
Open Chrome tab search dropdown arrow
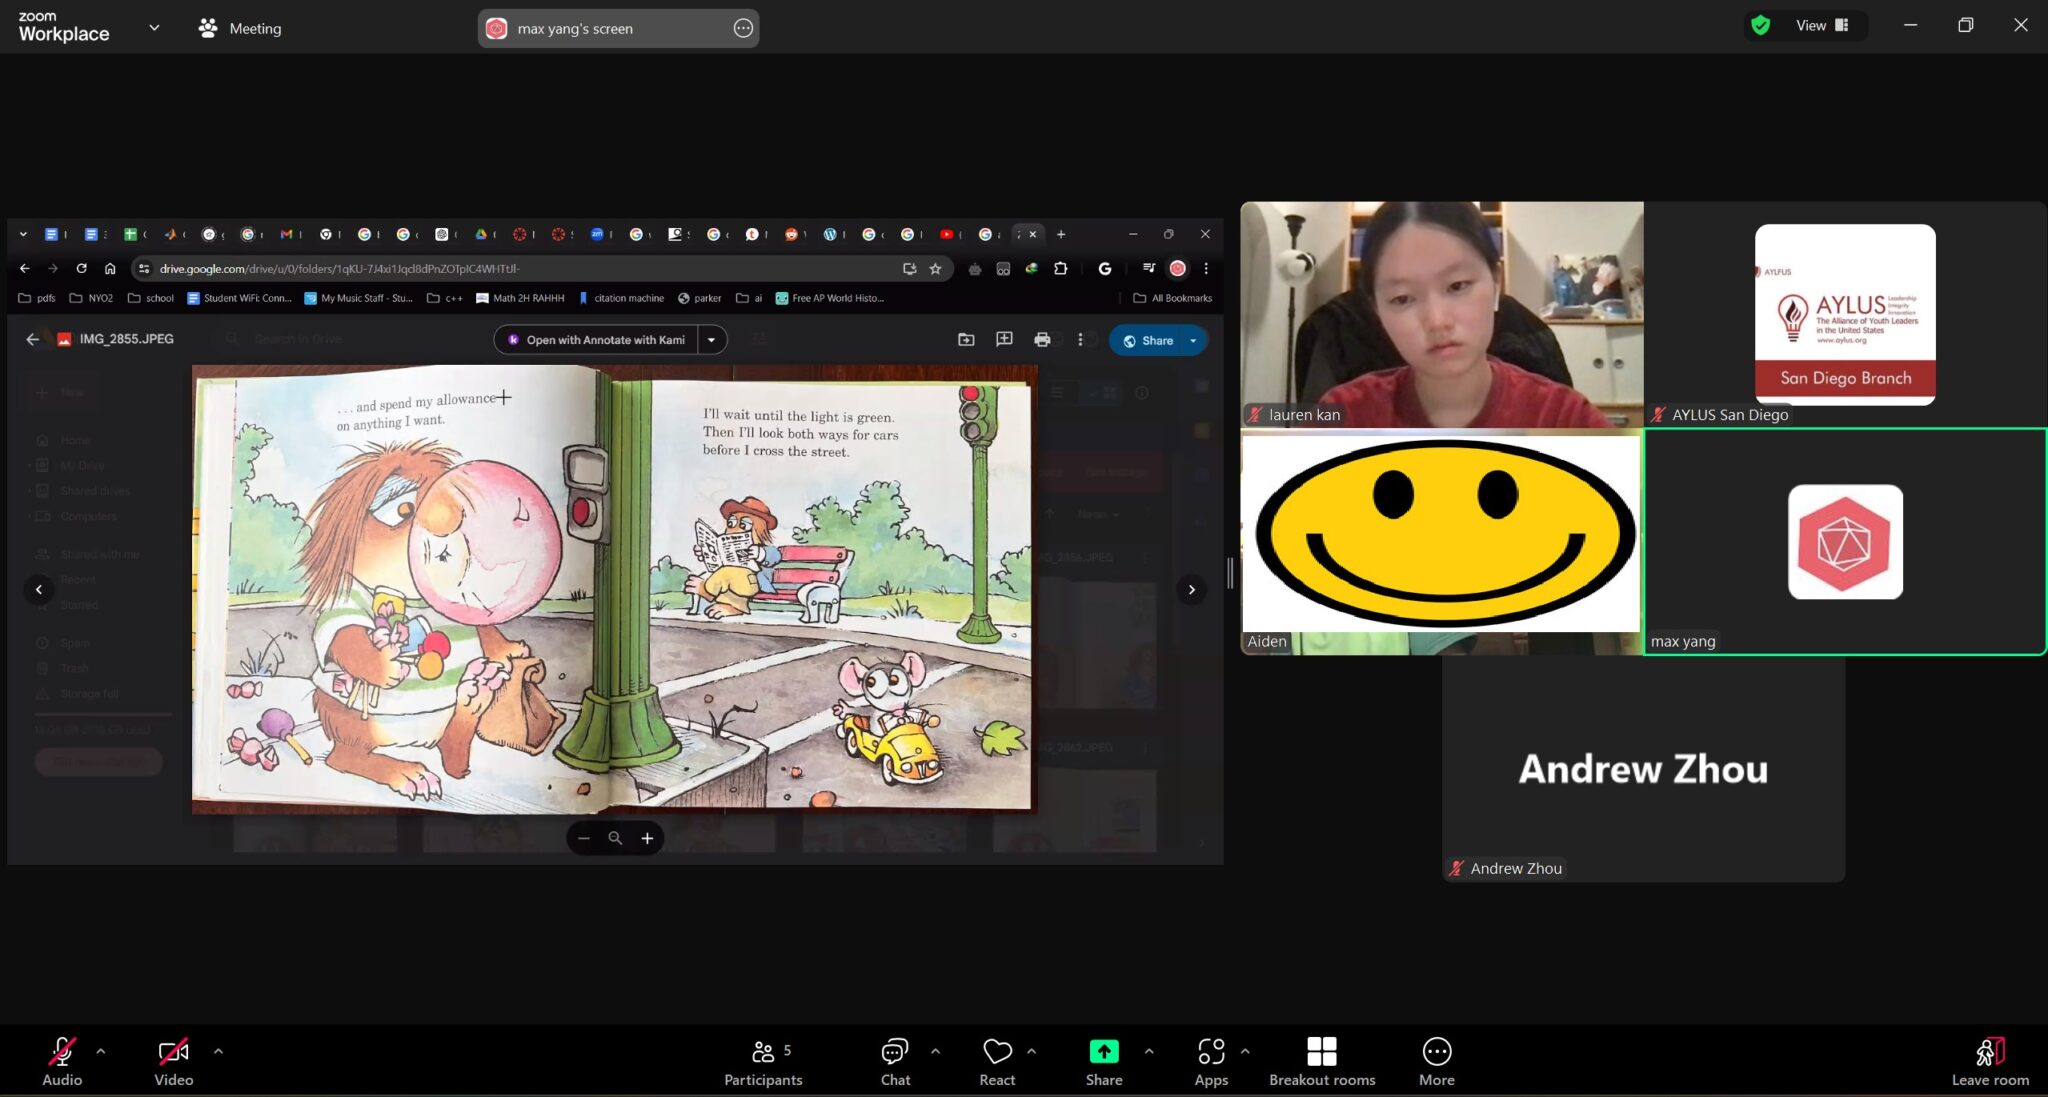click(x=23, y=234)
